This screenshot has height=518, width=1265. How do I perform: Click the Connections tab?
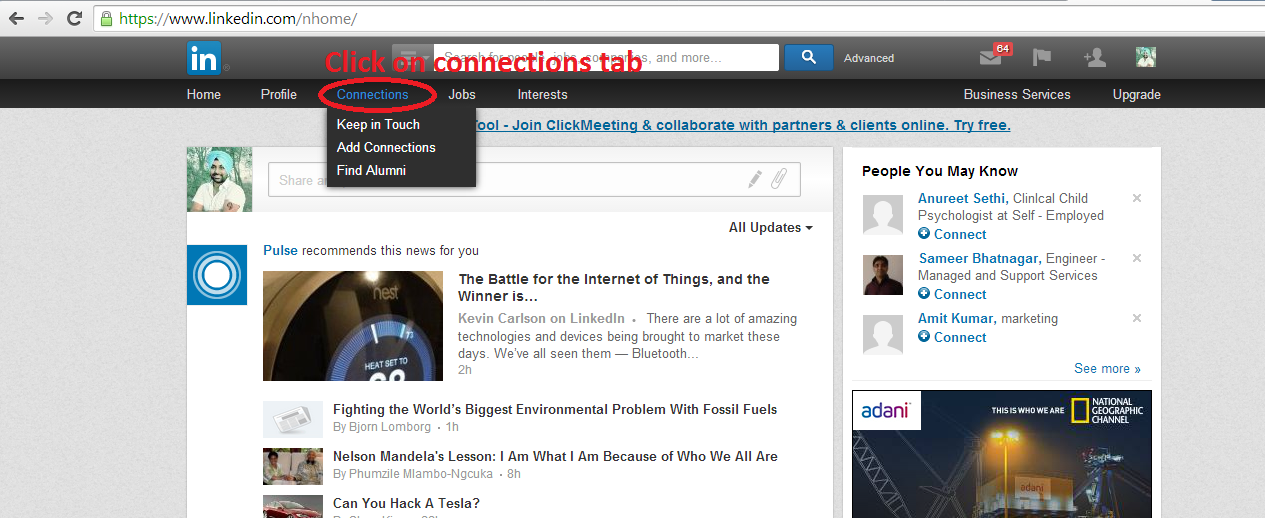(373, 94)
